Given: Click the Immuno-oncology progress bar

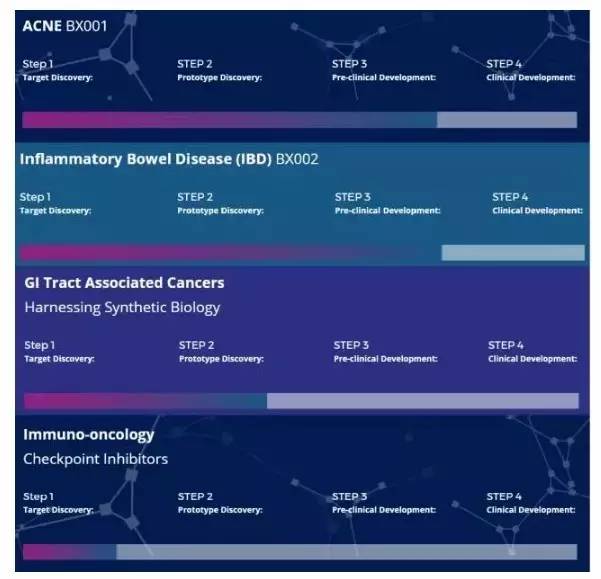Looking at the screenshot, I should point(299,552).
